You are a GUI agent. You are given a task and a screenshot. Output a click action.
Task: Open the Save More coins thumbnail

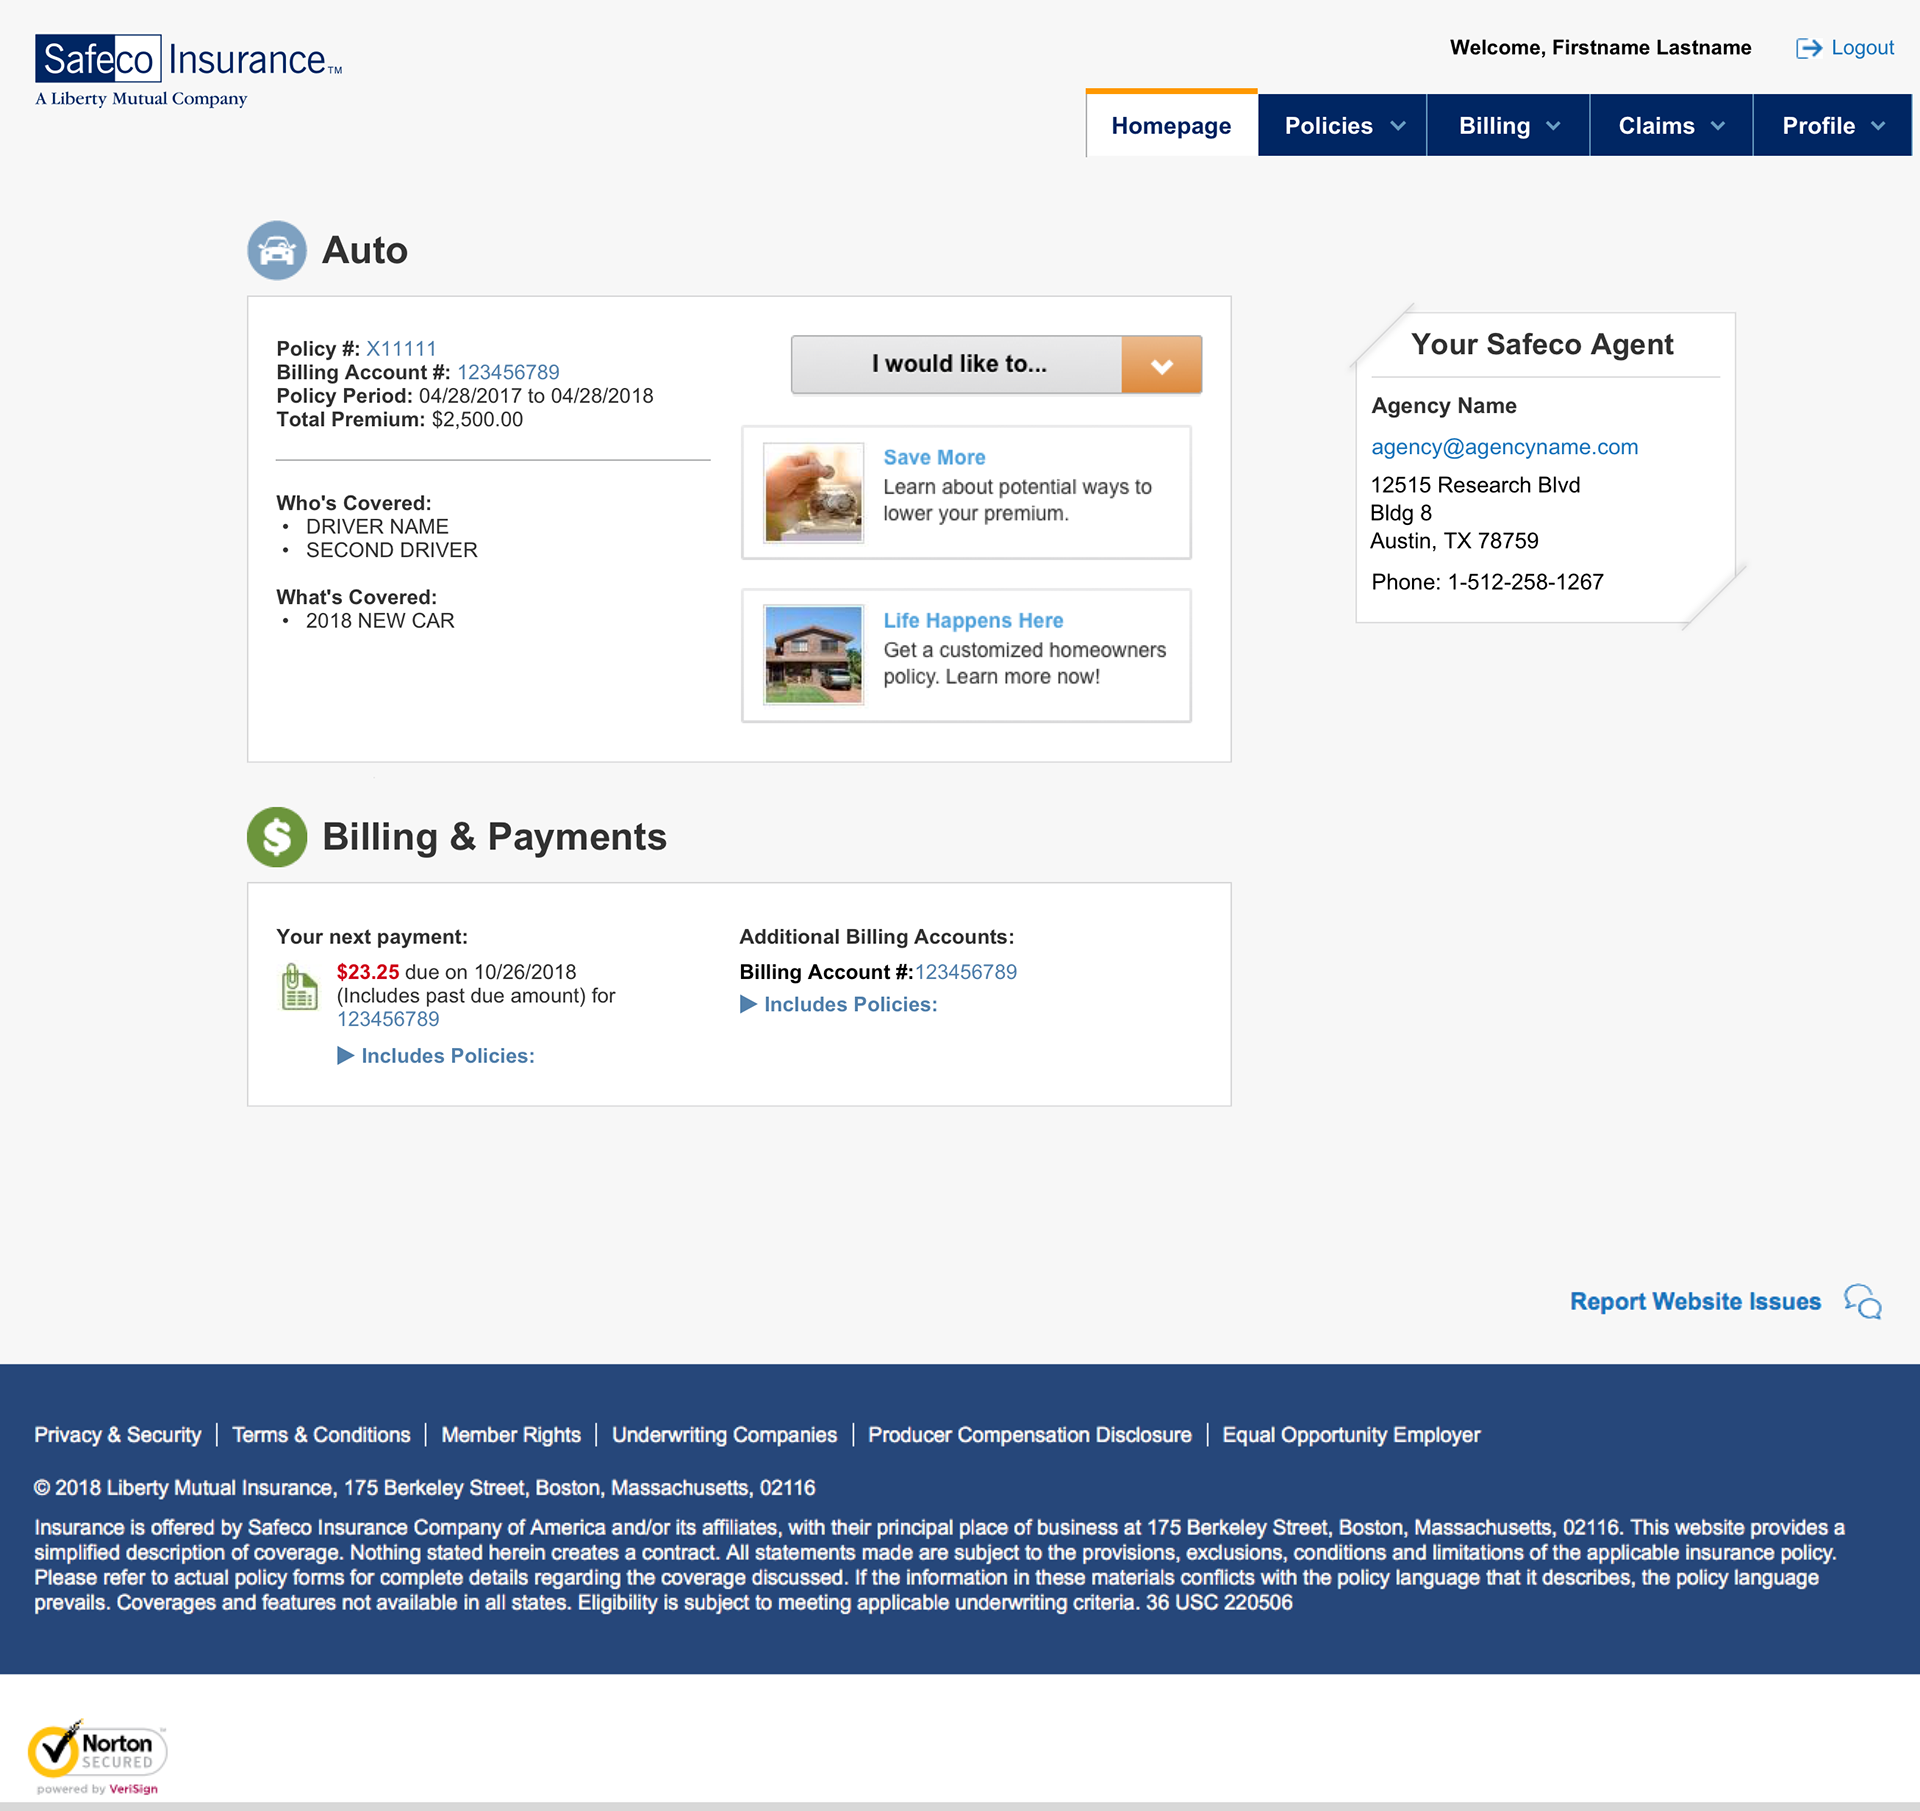tap(813, 492)
